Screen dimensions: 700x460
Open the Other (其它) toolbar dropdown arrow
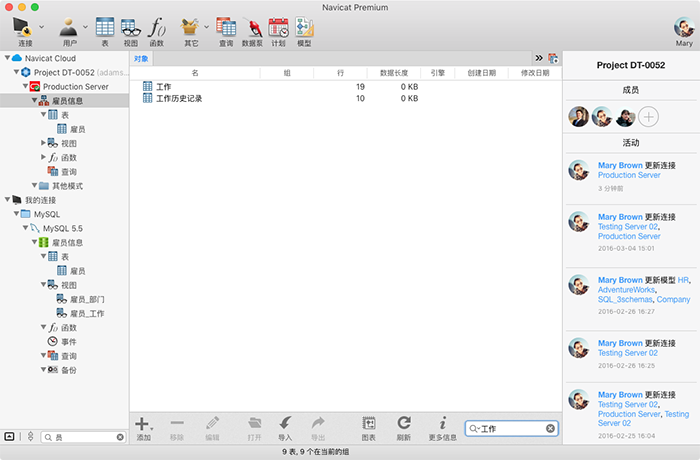coord(206,27)
